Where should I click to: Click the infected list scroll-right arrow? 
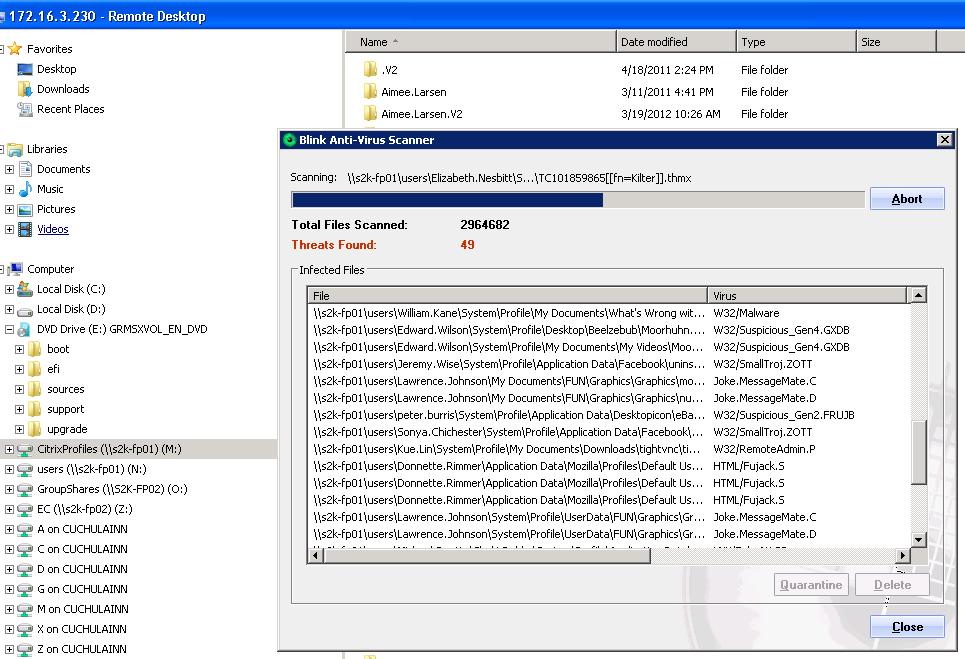coord(903,556)
